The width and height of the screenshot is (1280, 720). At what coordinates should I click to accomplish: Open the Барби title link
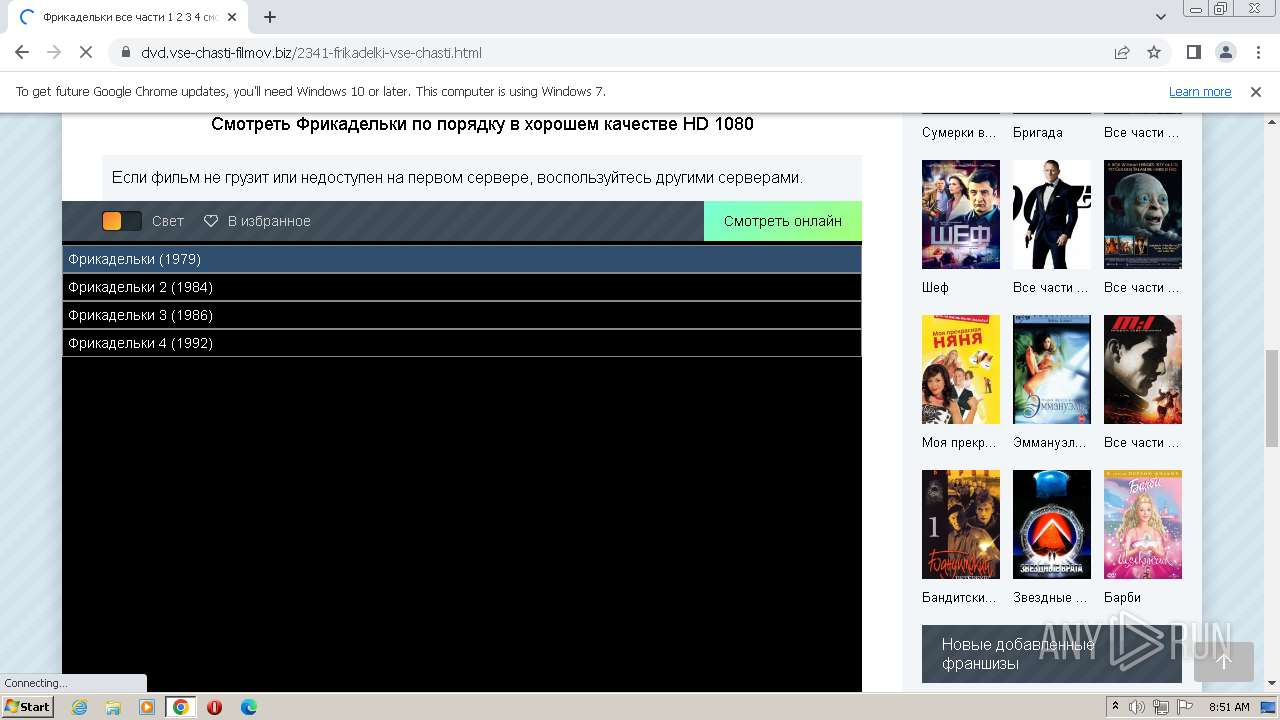(x=1122, y=597)
